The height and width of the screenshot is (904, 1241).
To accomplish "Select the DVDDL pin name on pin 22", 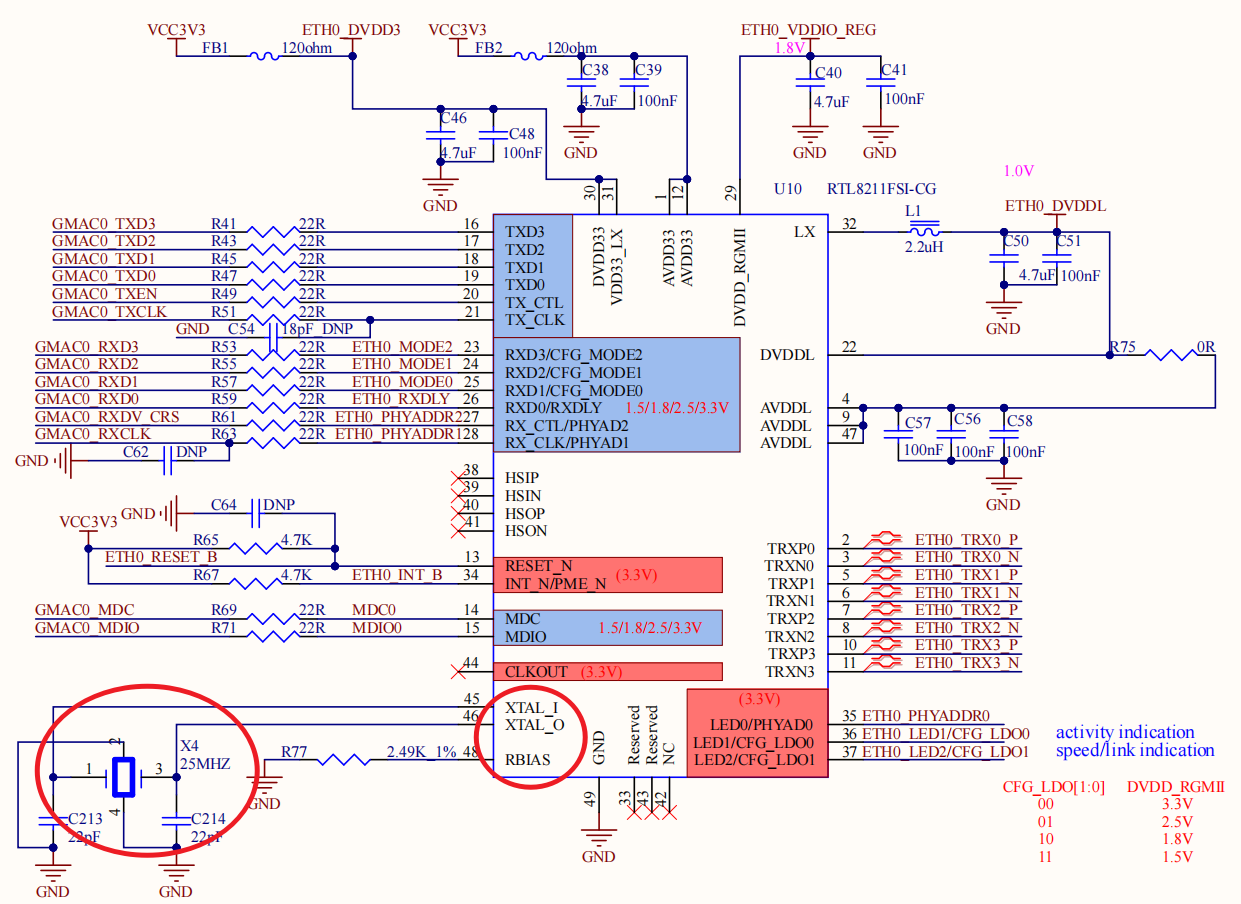I will (x=787, y=354).
